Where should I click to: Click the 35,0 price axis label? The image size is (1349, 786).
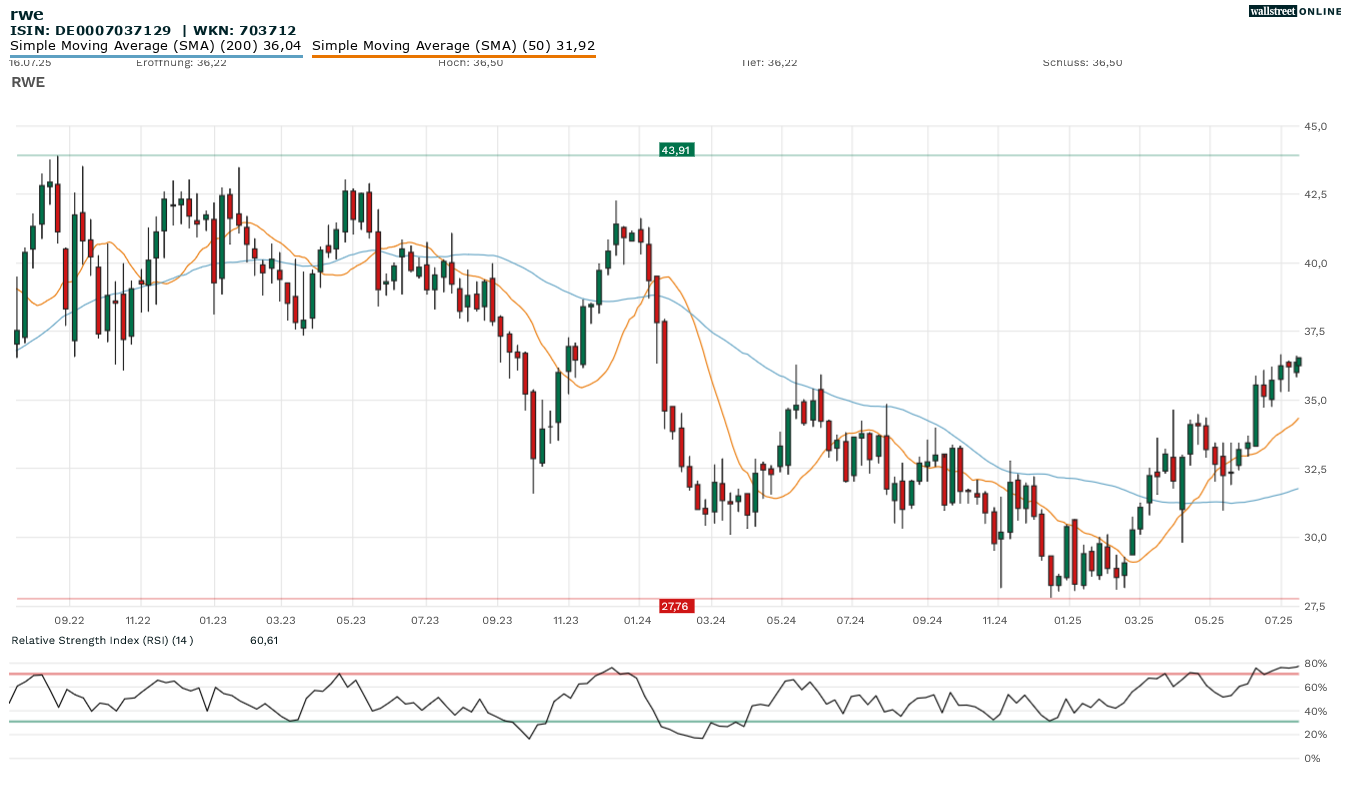point(1315,400)
